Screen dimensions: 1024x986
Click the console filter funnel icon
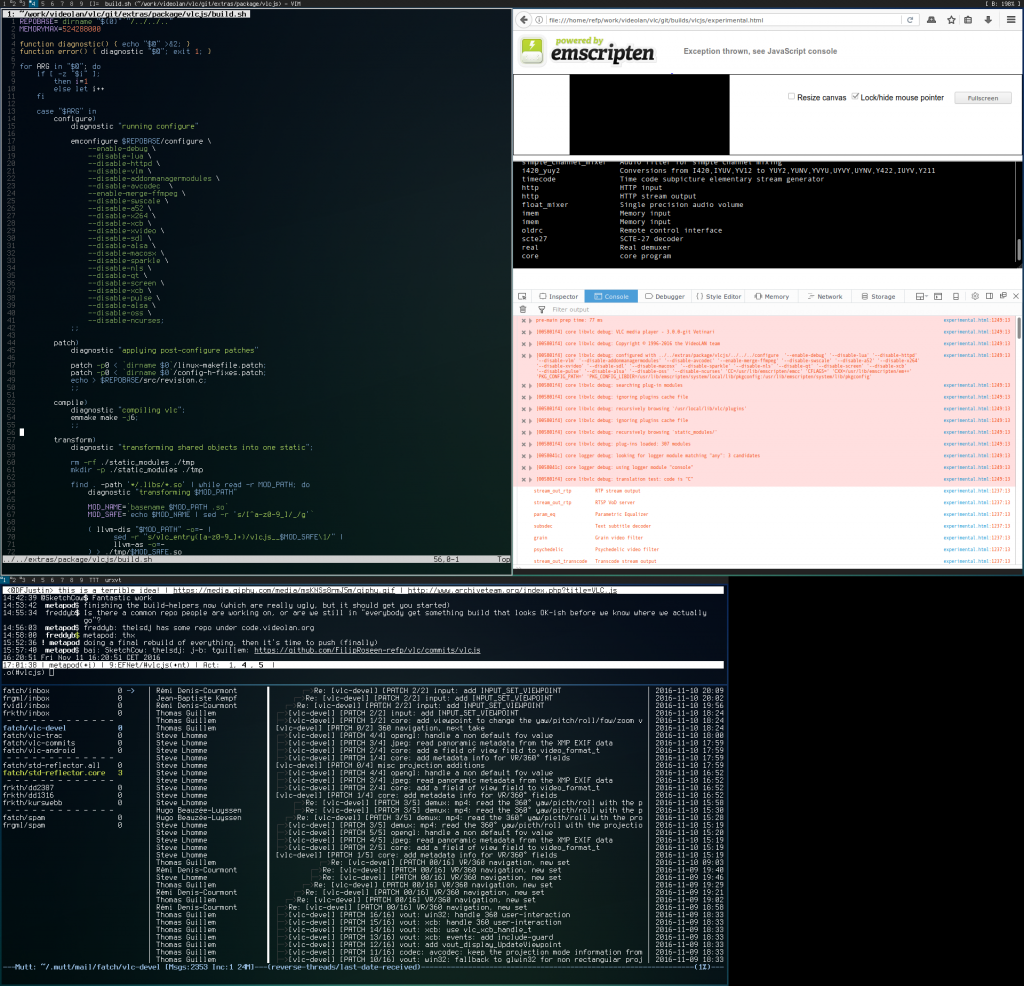(541, 310)
